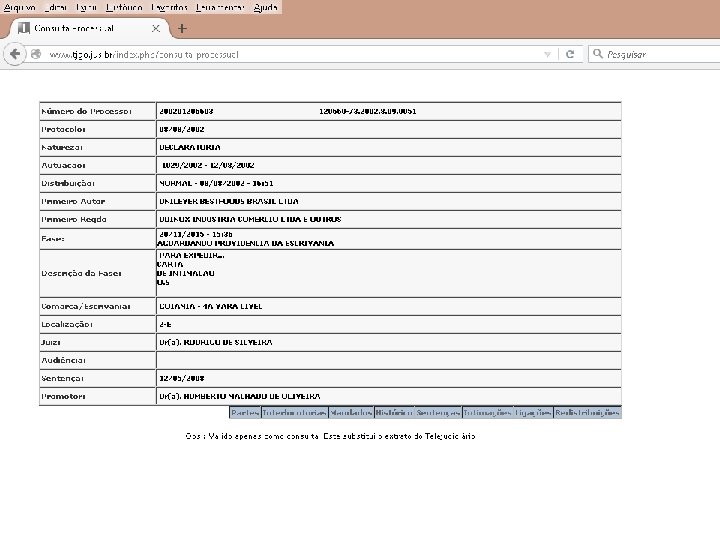The width and height of the screenshot is (720, 540).
Task: Click process number 200201206603
Action: (x=186, y=111)
